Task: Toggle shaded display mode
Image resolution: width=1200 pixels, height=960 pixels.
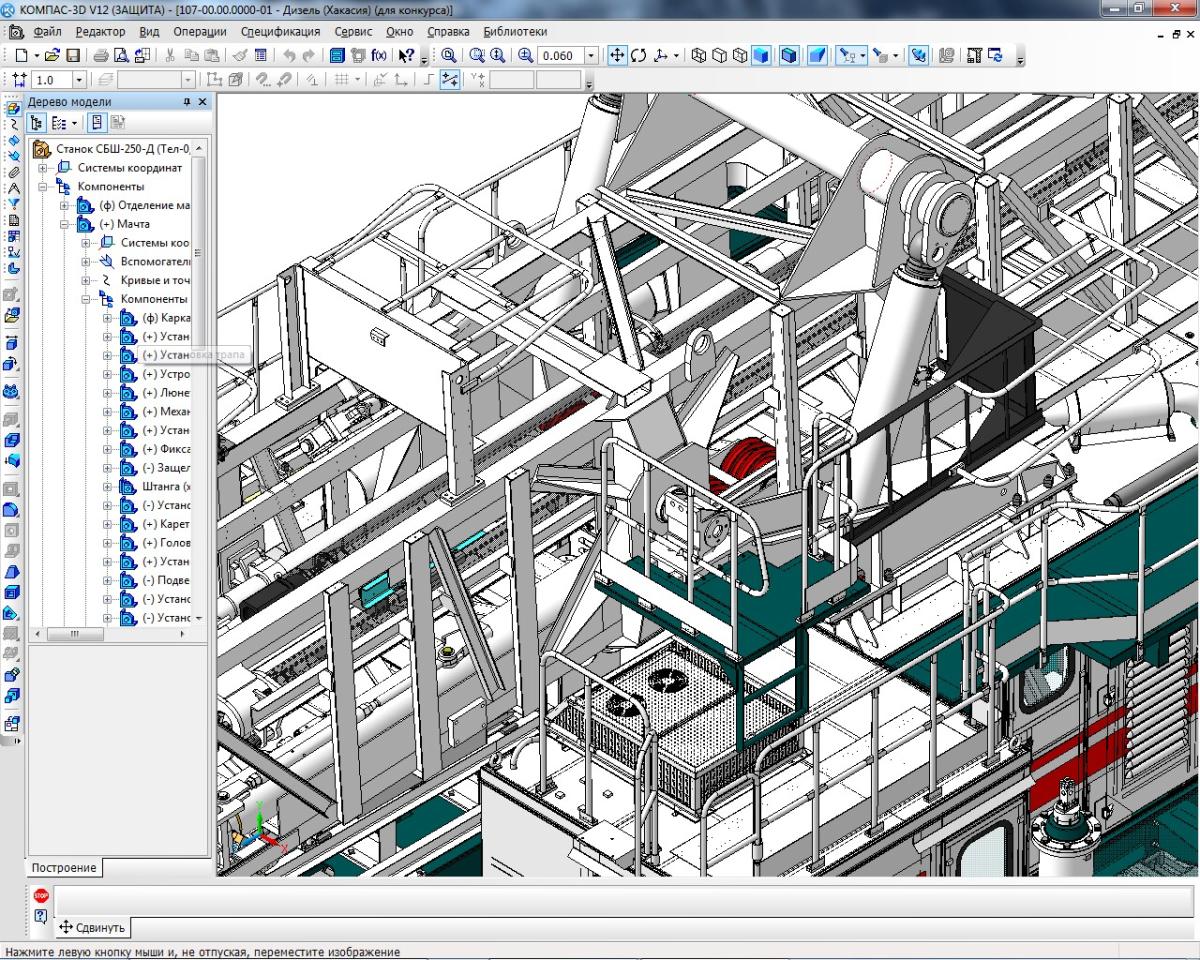Action: click(x=762, y=56)
